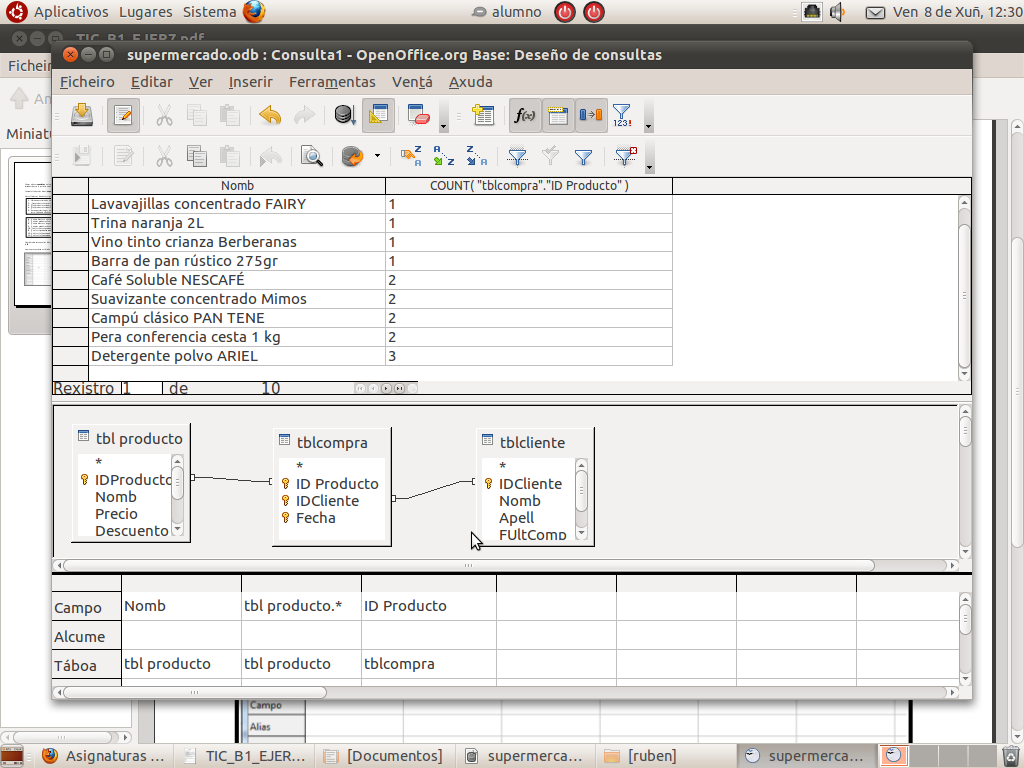Apply the Standard Filter funnel icon
Screen dimensions: 1024x768
520,157
